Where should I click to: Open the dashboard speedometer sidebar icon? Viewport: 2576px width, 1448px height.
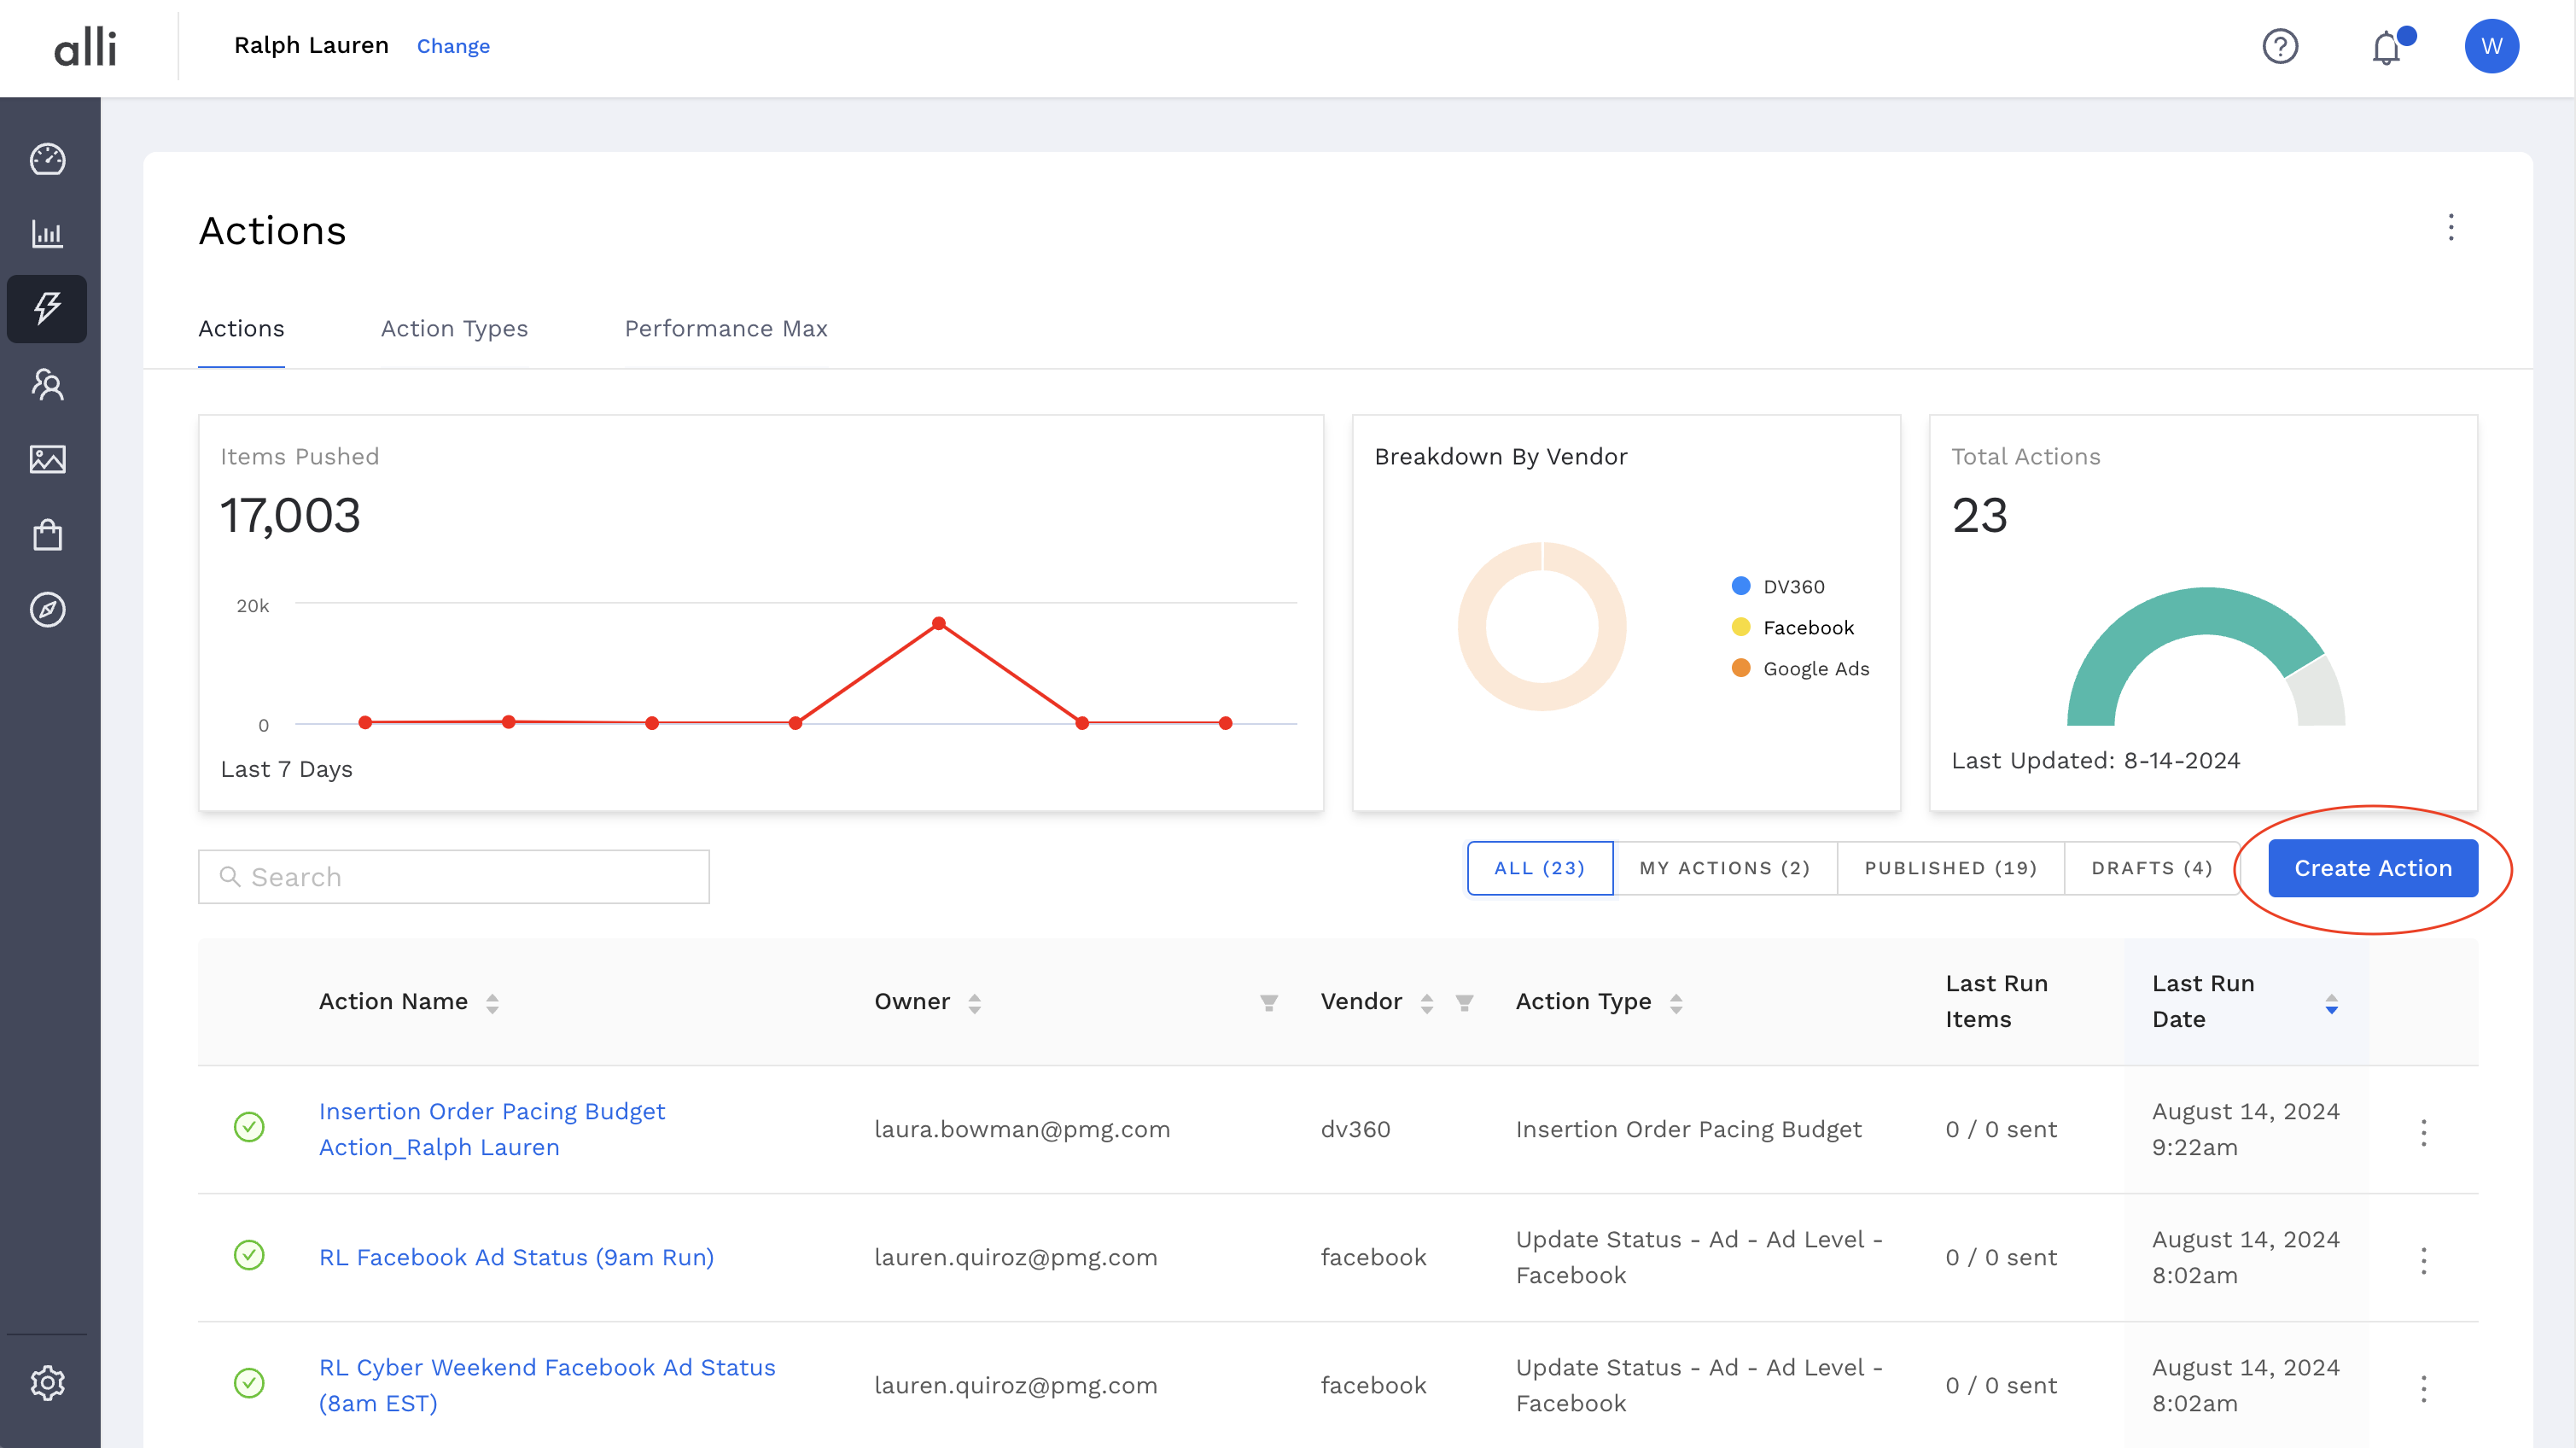click(x=47, y=159)
